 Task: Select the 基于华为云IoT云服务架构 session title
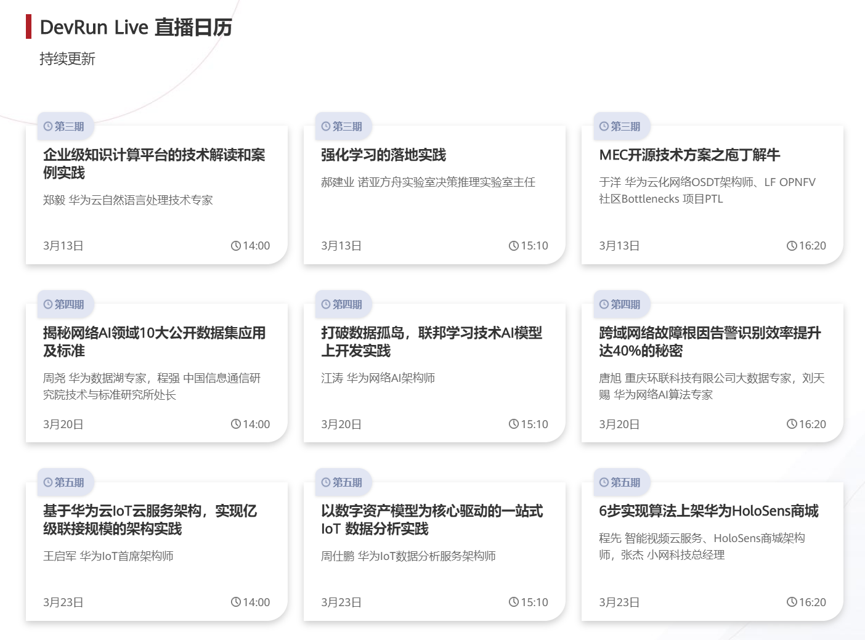150,520
